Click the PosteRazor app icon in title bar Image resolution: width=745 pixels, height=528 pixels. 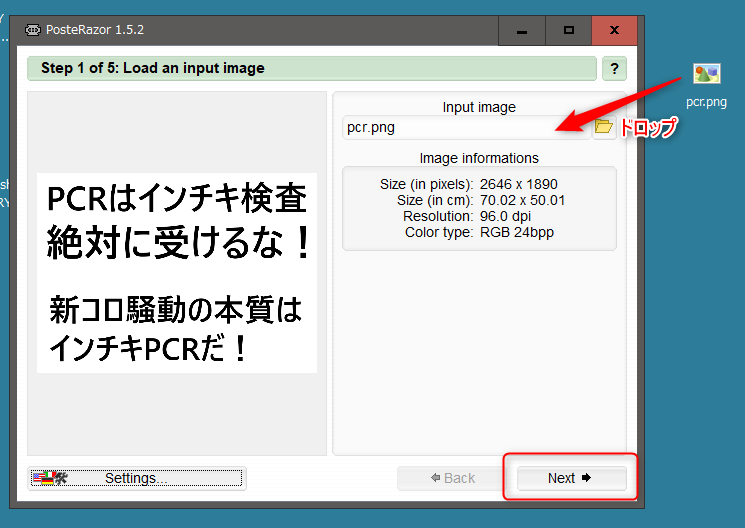33,30
